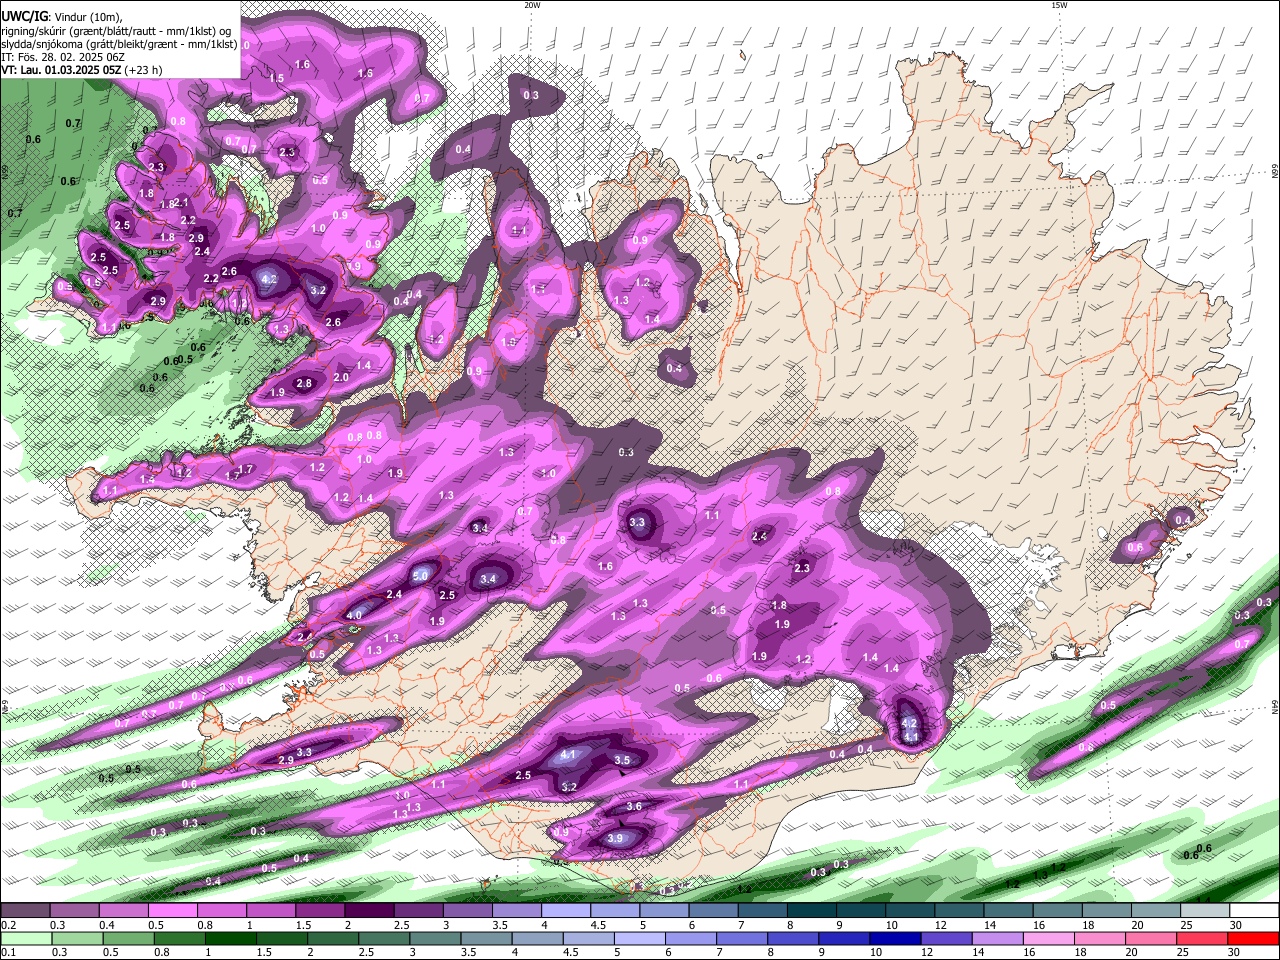Image resolution: width=1280 pixels, height=960 pixels.
Task: Click the upper legend swatch between 0.5 and 0.8
Action: 172,911
